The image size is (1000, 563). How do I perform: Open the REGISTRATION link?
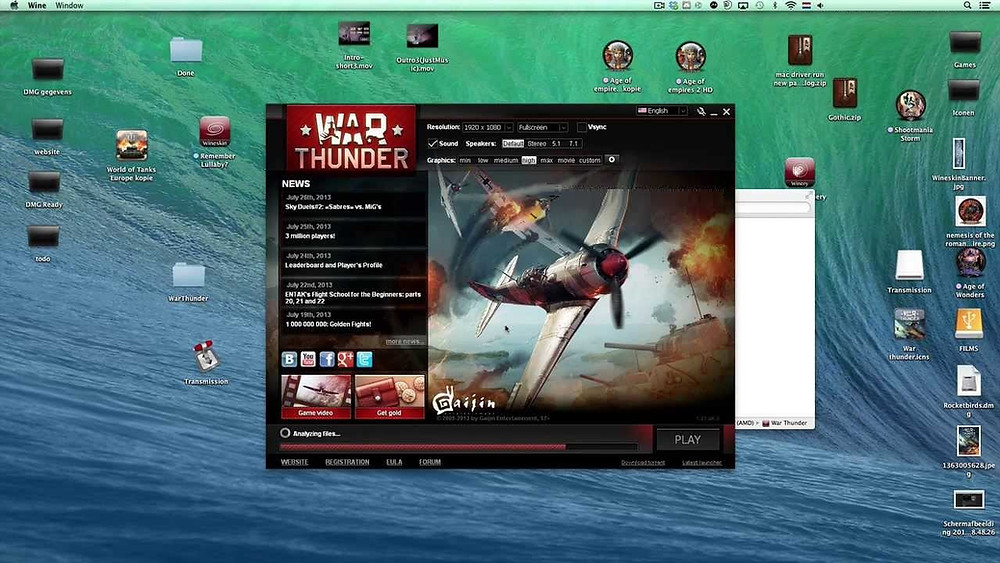point(347,462)
